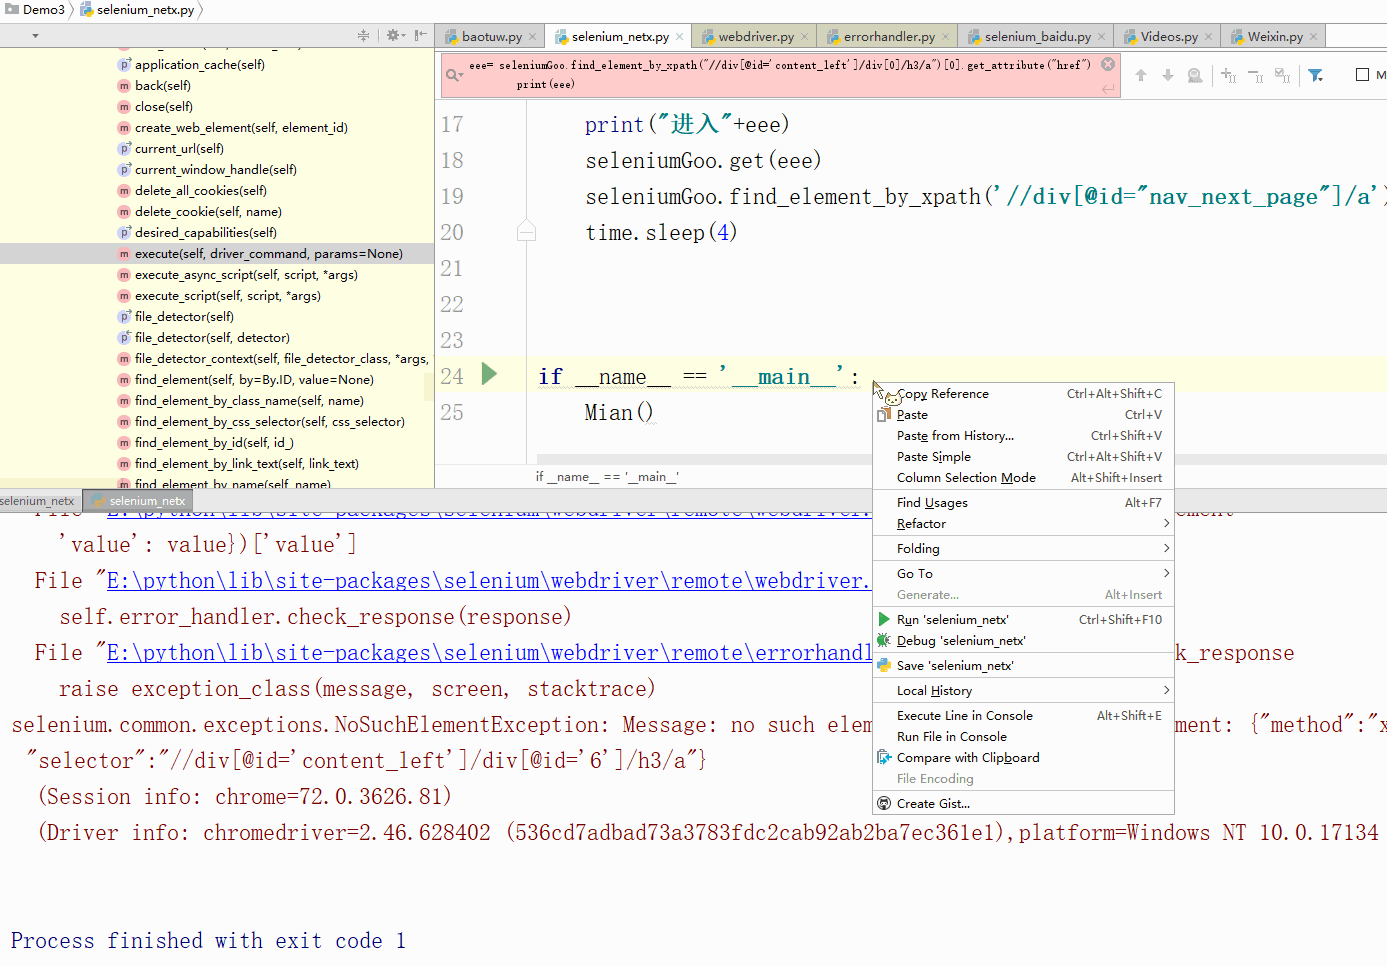Screen dimensions: 1387x966
Task: Click the search filter funnel icon
Action: click(1316, 76)
